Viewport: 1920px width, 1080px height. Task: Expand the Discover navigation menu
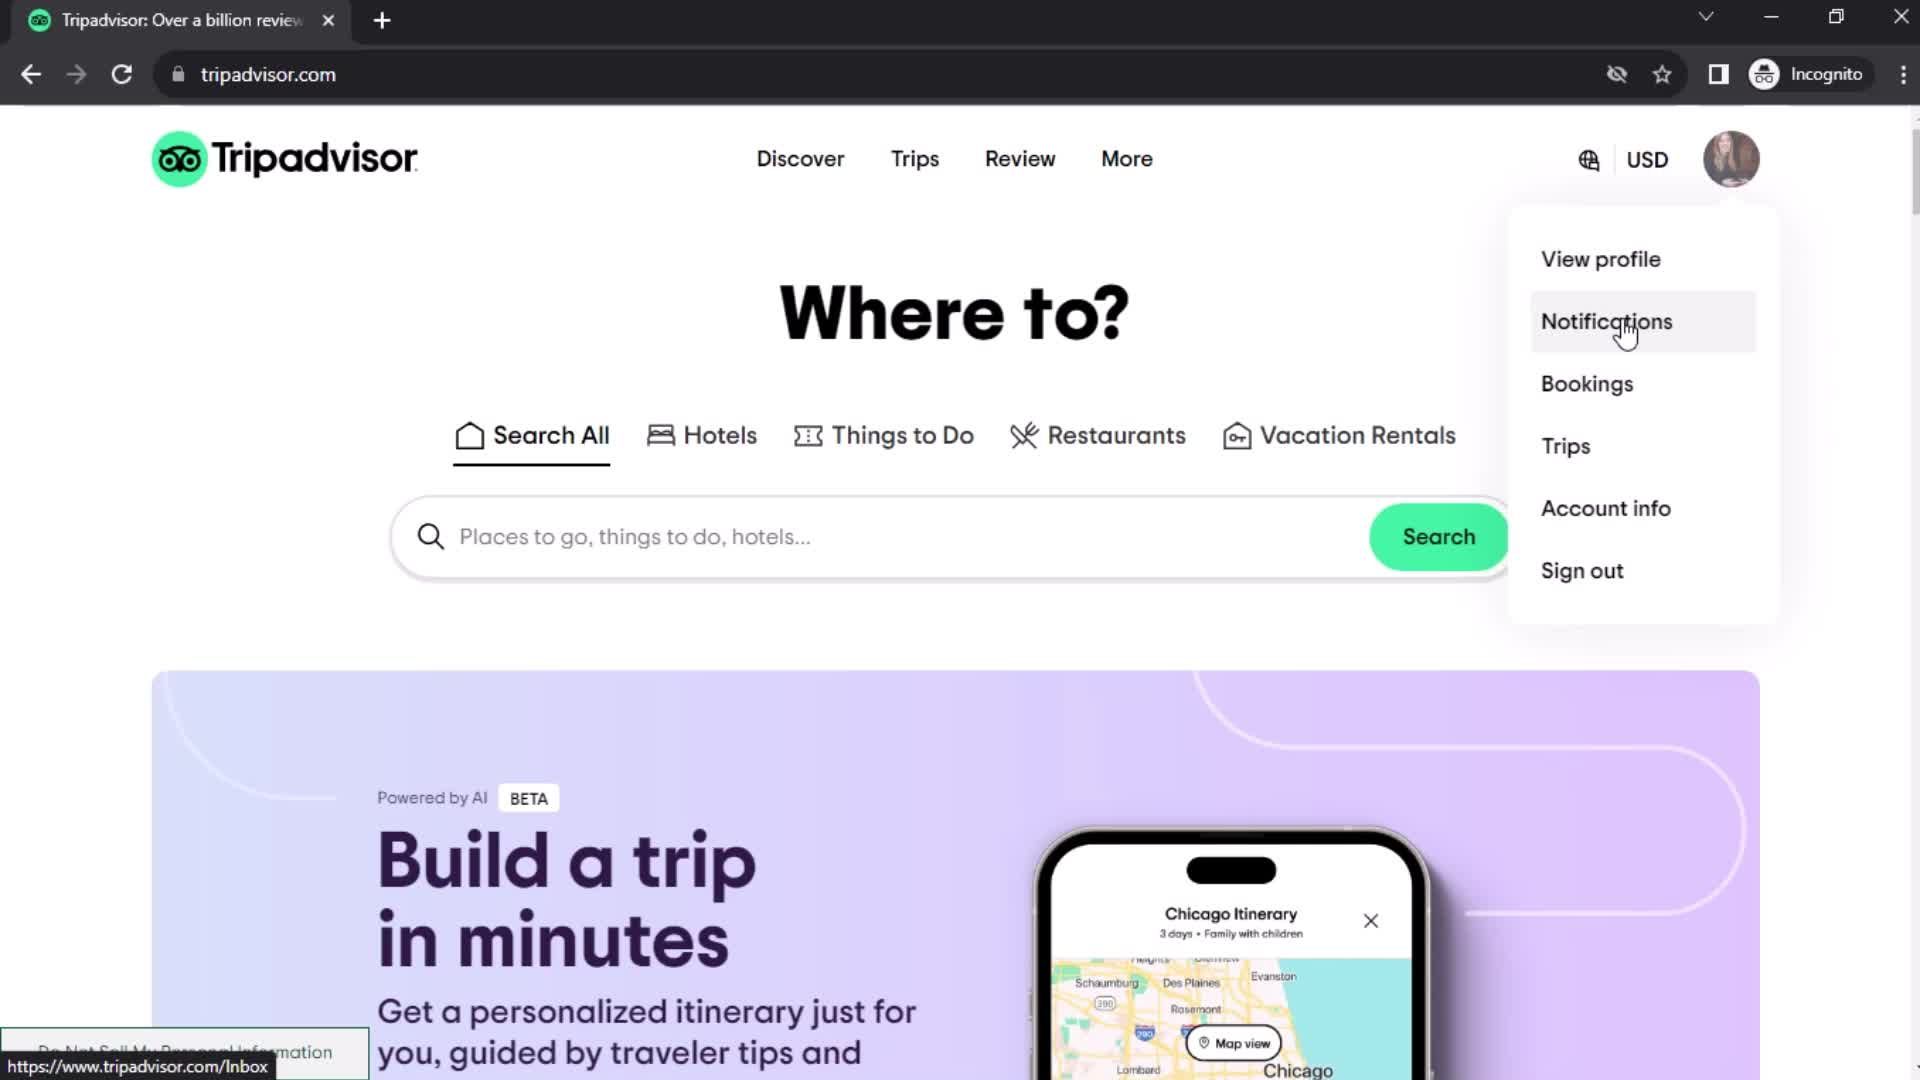800,158
